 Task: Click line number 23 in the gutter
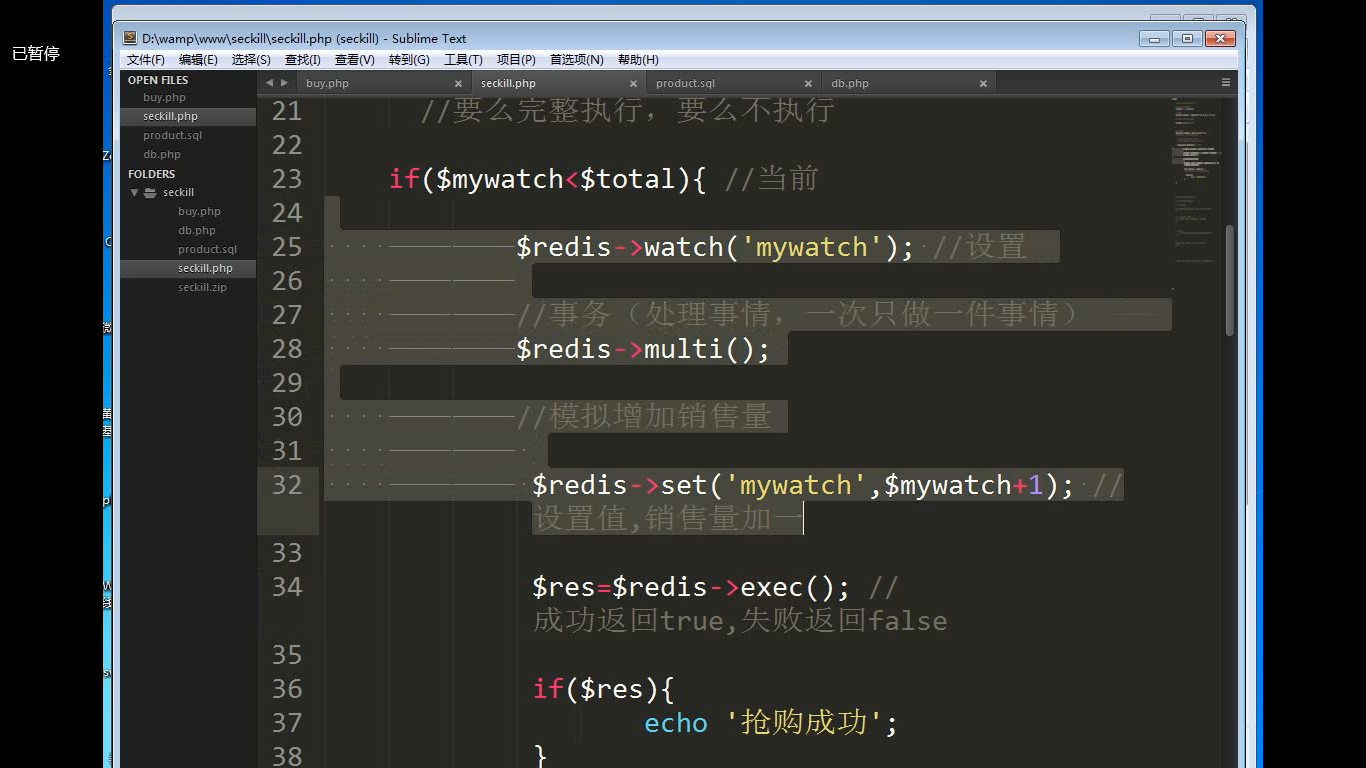pyautogui.click(x=287, y=179)
